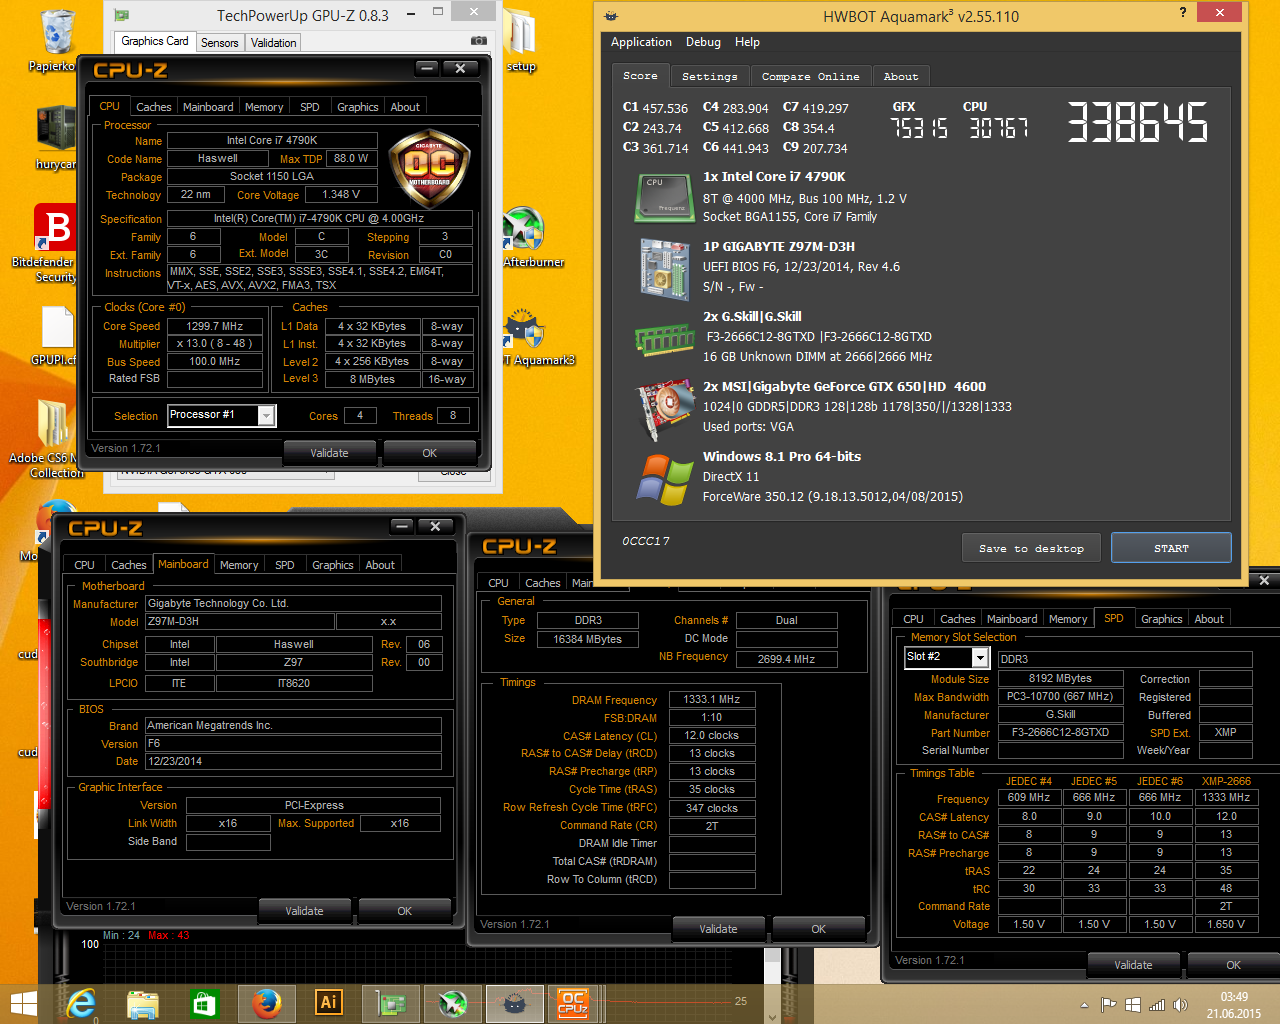
Task: Open the Windows Store taskbar icon
Action: [204, 1003]
